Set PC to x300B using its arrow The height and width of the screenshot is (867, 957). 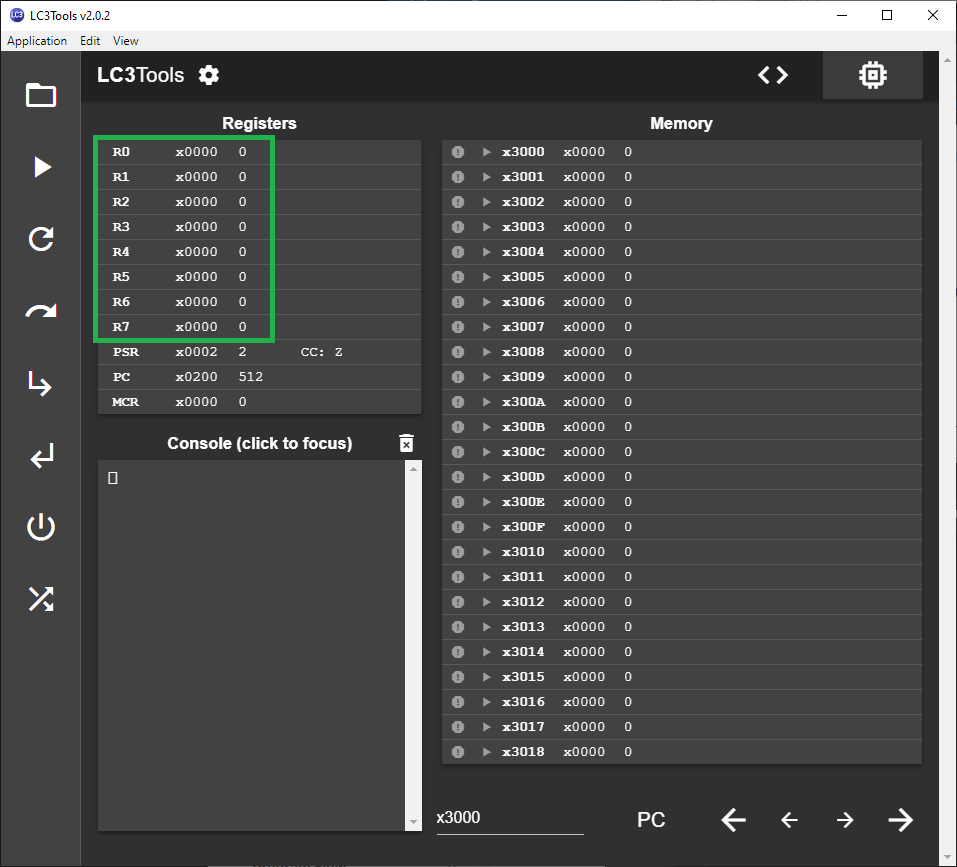(486, 427)
